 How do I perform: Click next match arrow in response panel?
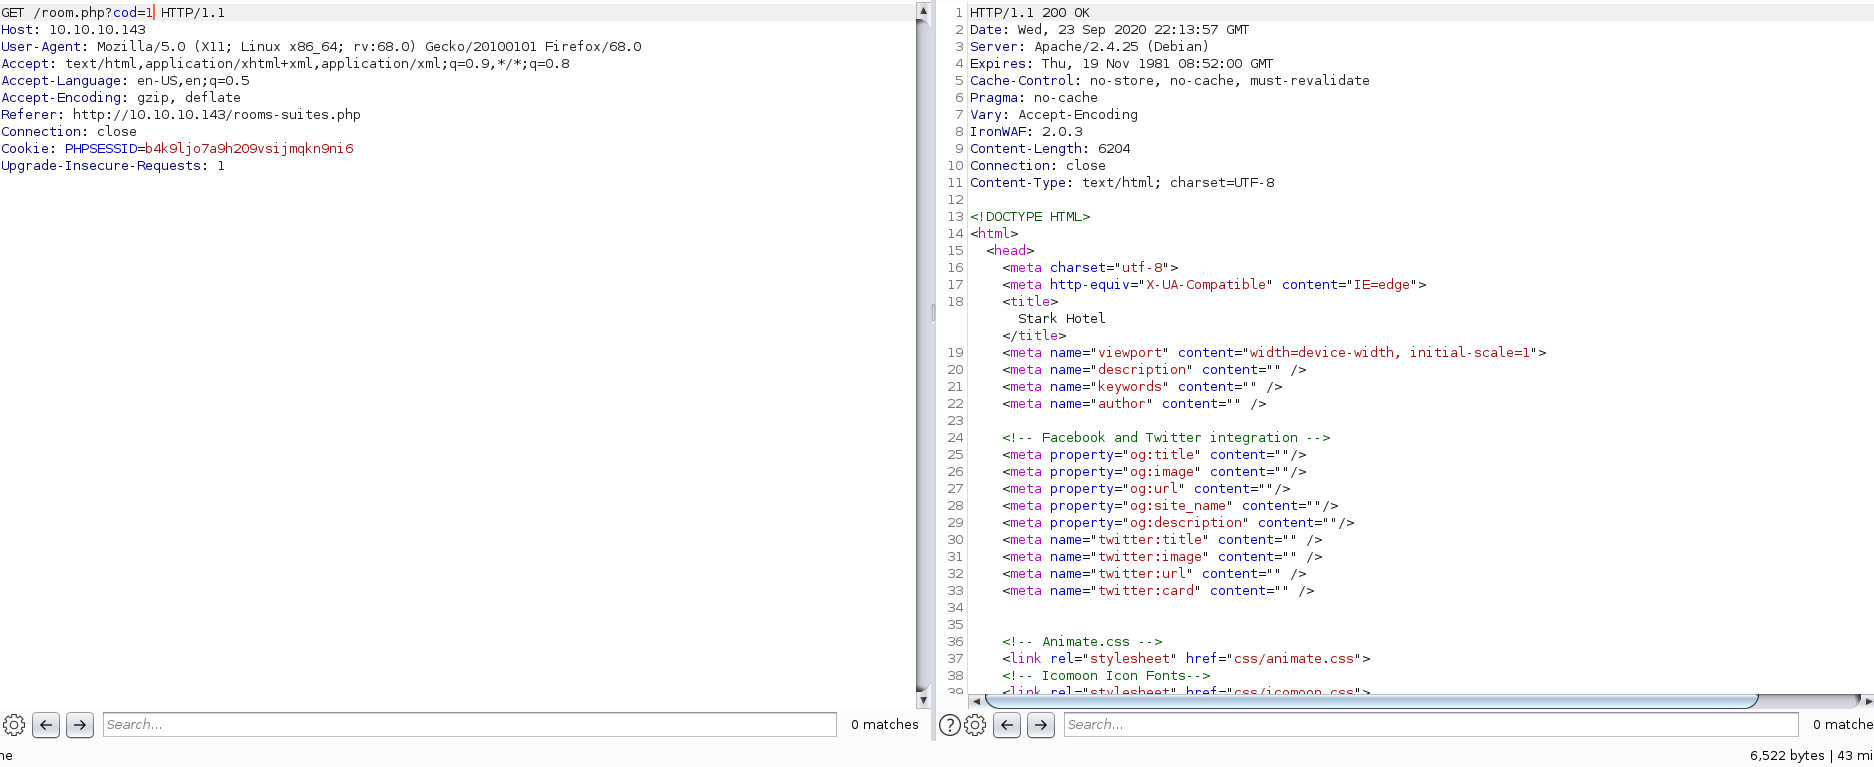pos(1041,725)
